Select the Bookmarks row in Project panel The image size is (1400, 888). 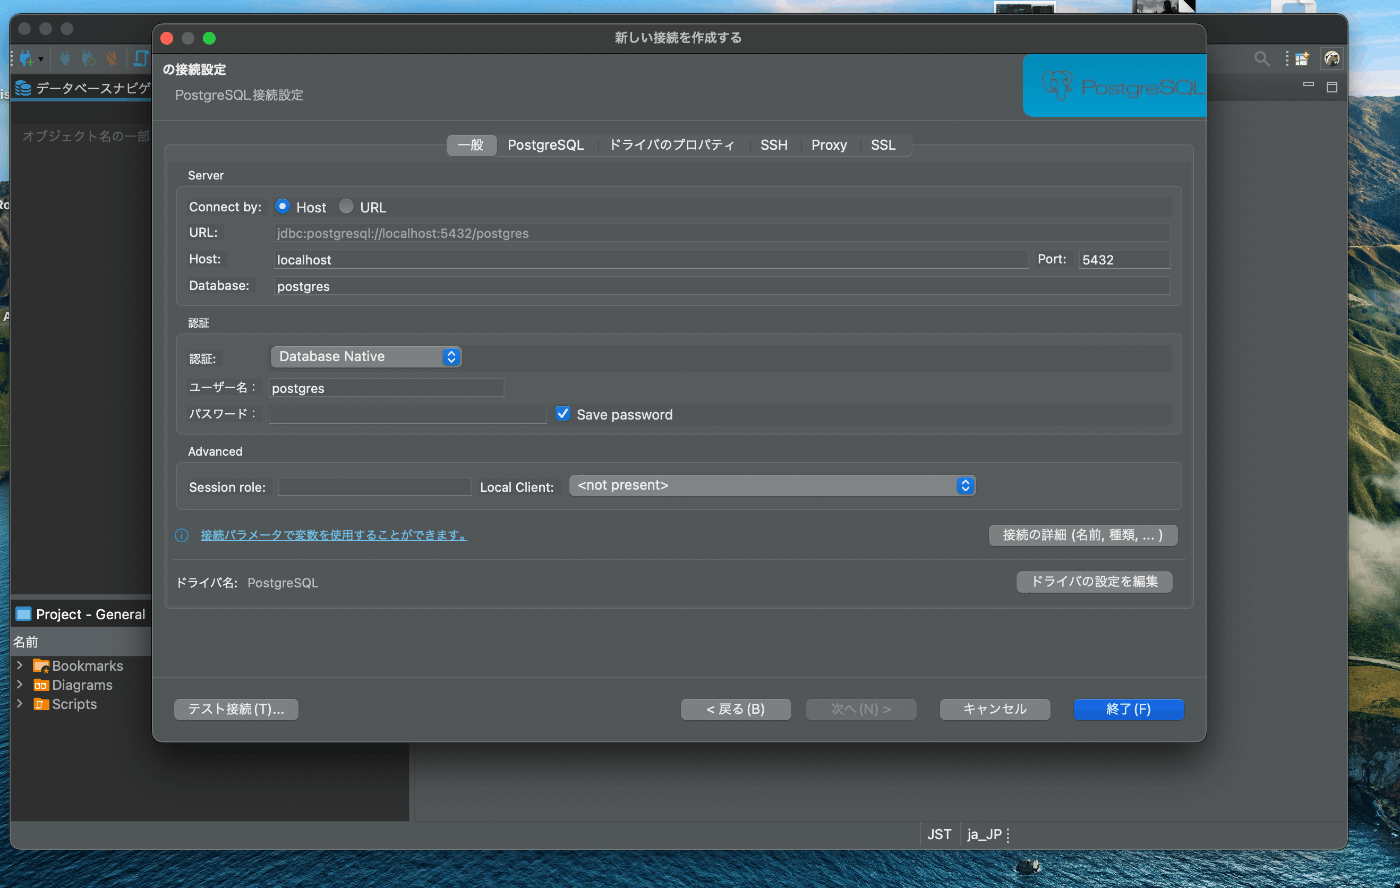[81, 666]
